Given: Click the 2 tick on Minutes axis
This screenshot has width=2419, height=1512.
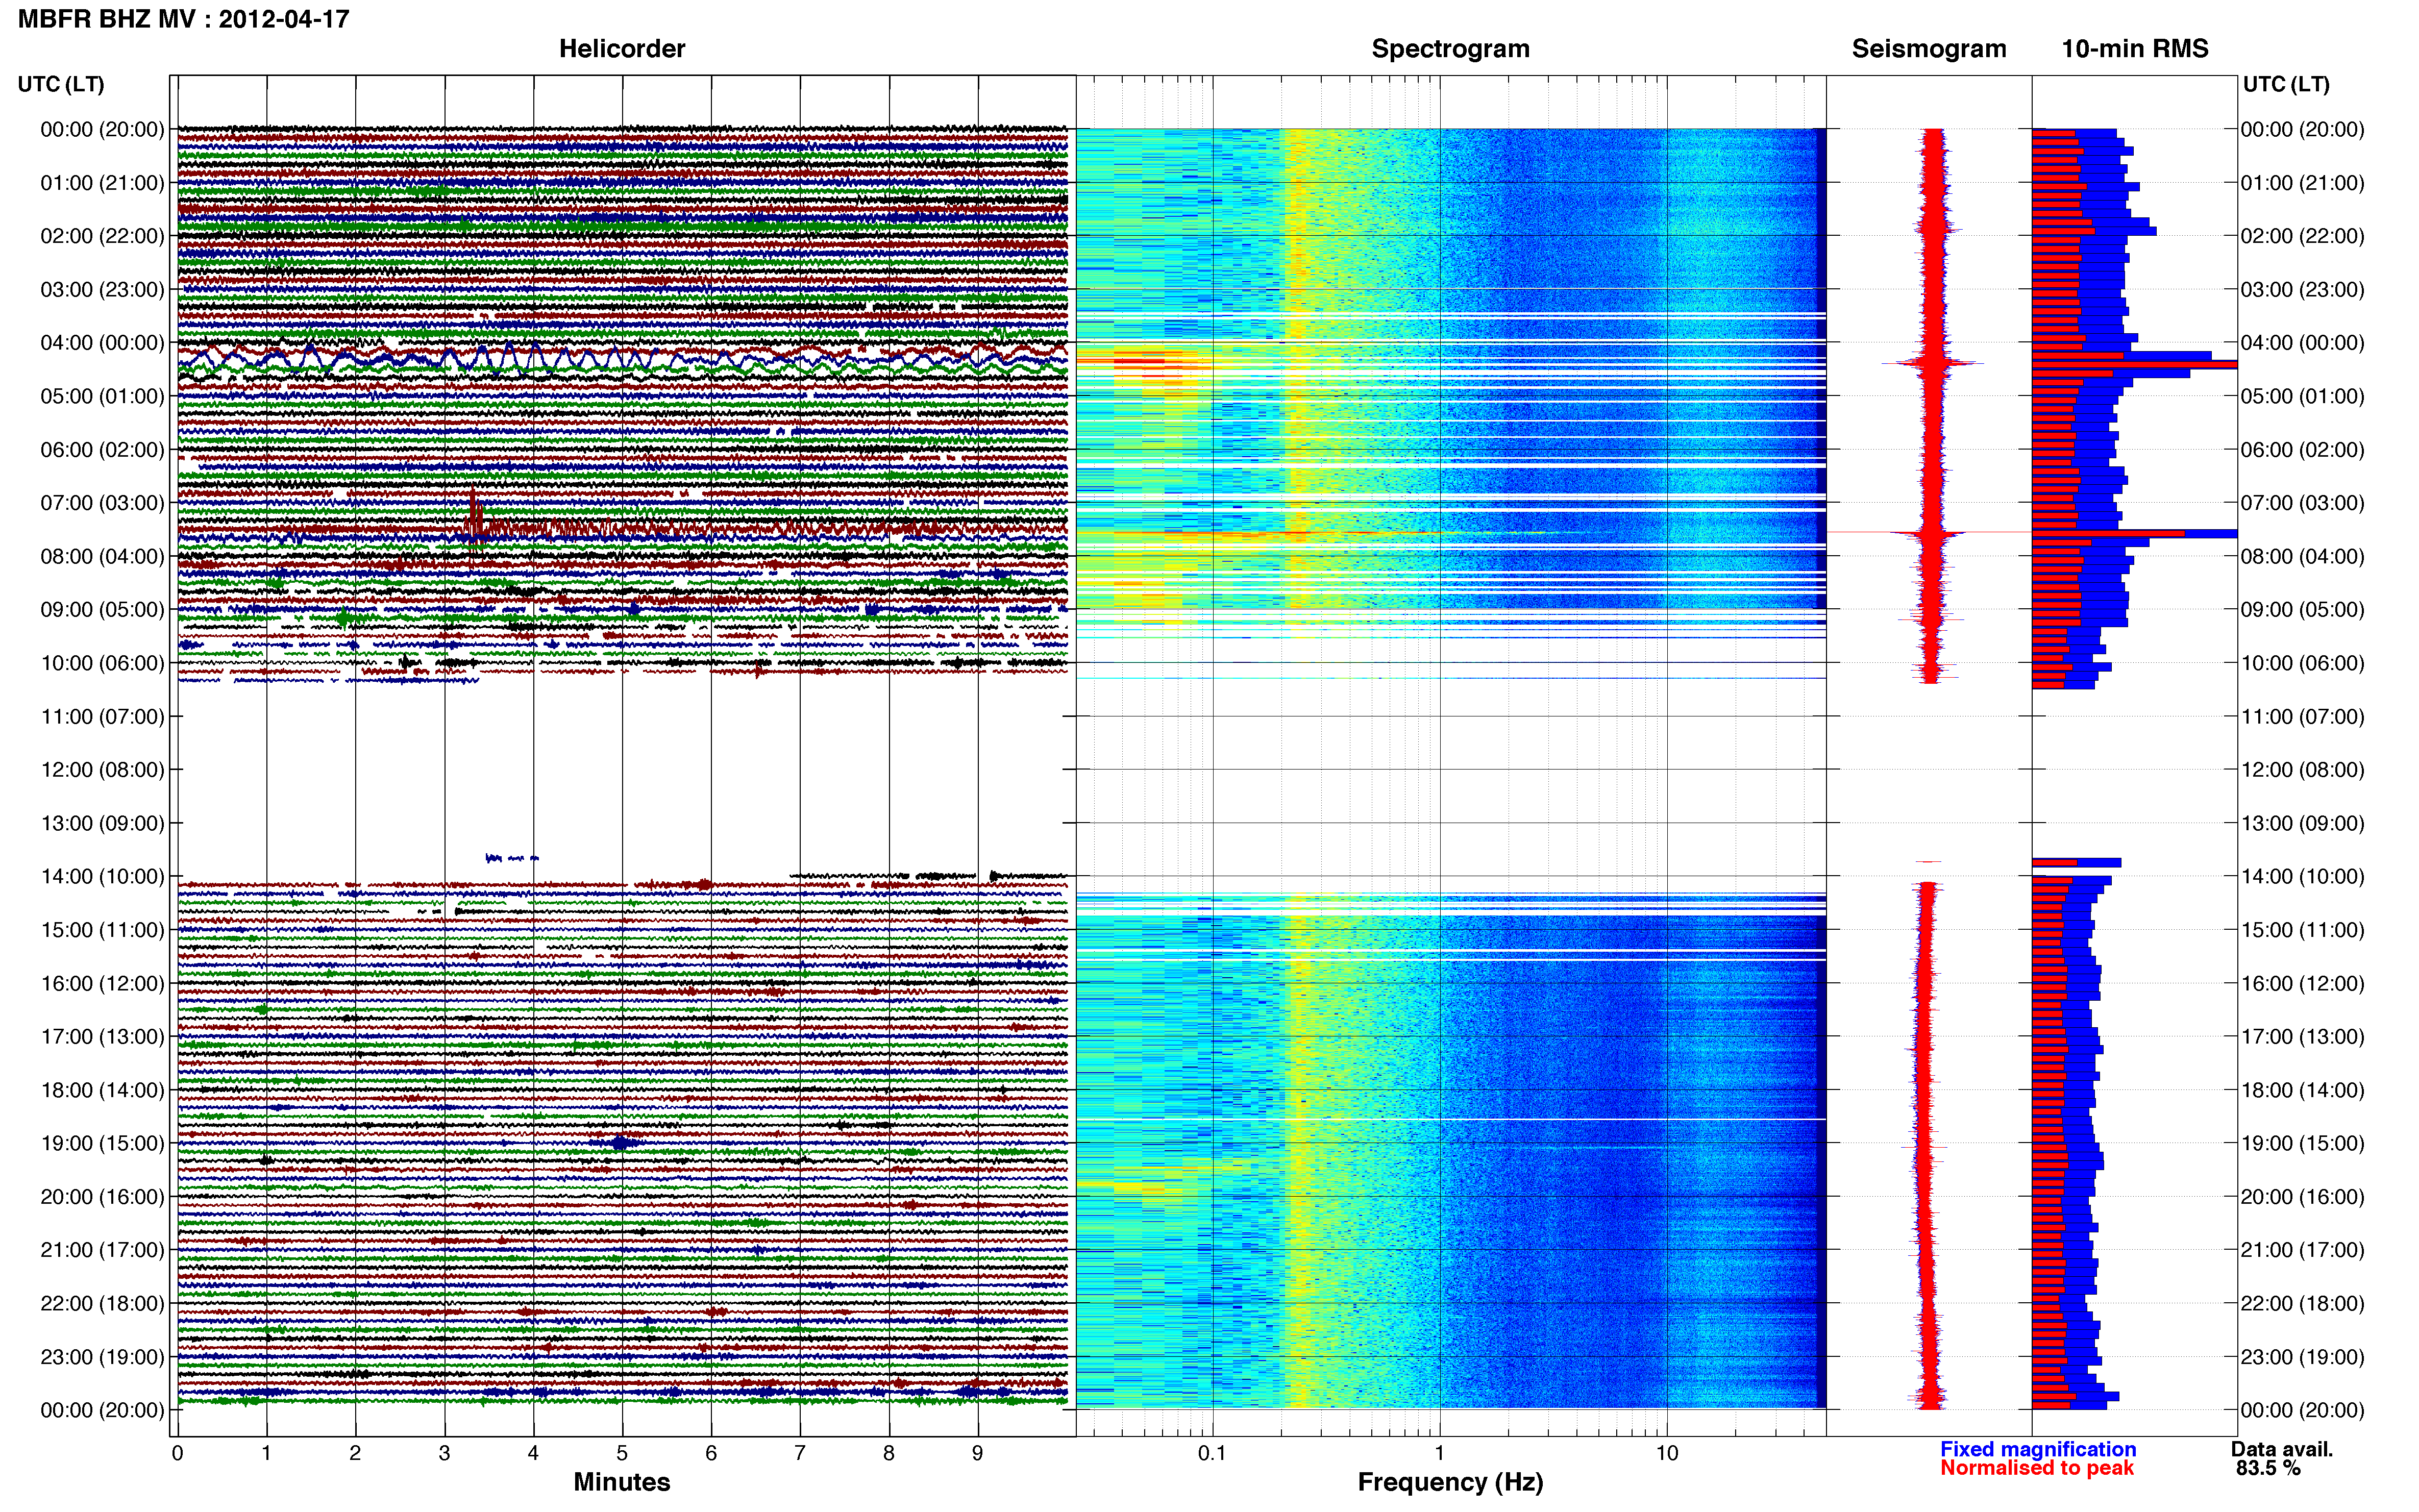Looking at the screenshot, I should click(x=355, y=1454).
